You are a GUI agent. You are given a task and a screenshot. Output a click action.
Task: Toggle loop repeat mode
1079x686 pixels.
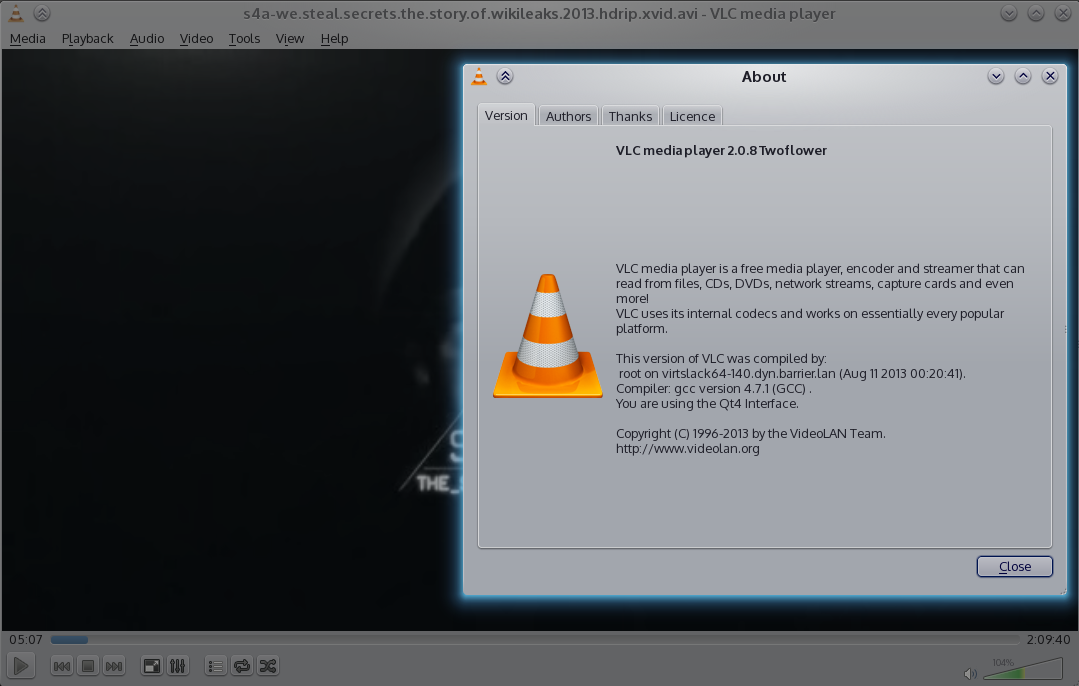pos(241,666)
